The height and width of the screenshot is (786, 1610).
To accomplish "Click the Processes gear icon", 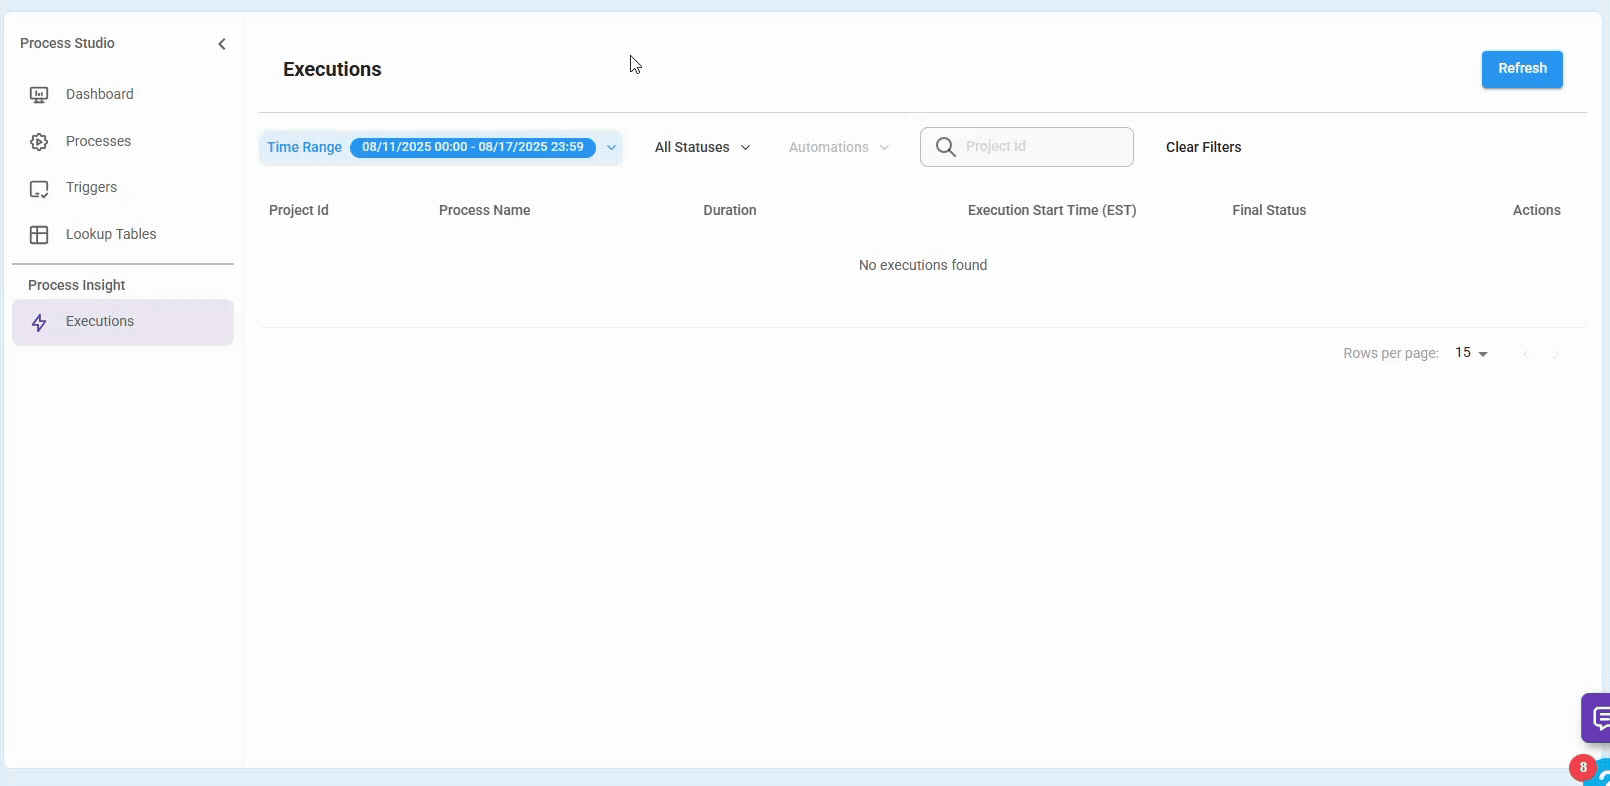I will 39,142.
